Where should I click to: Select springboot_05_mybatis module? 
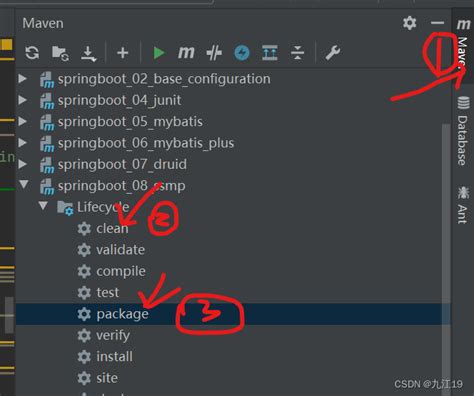click(x=130, y=122)
